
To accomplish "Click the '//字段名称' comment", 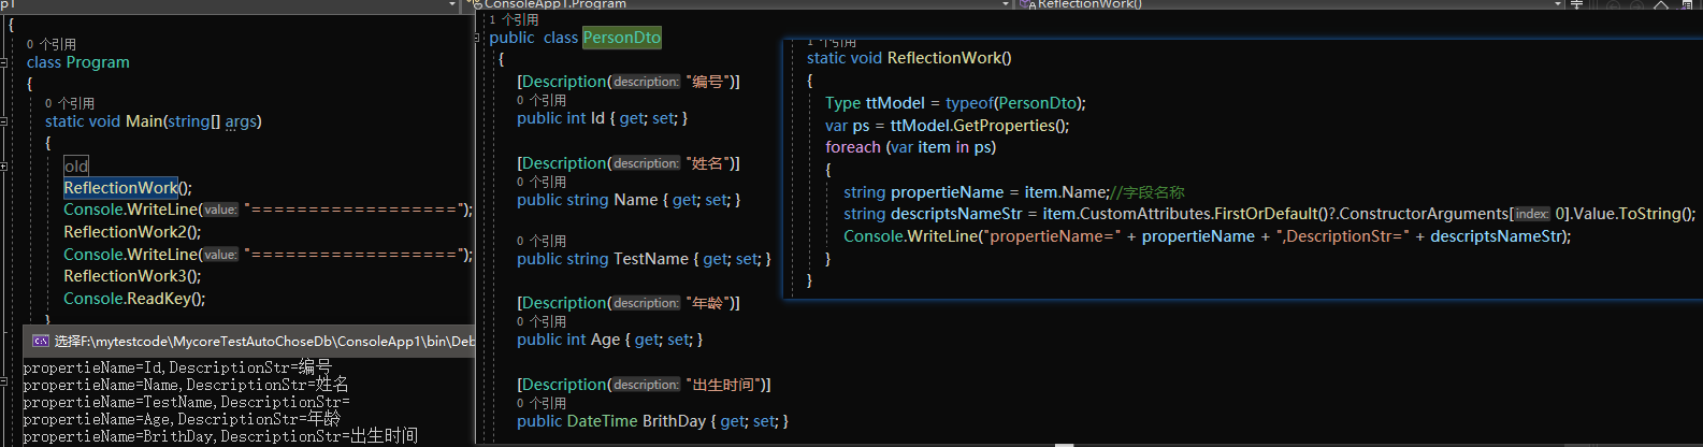I will point(1148,192).
